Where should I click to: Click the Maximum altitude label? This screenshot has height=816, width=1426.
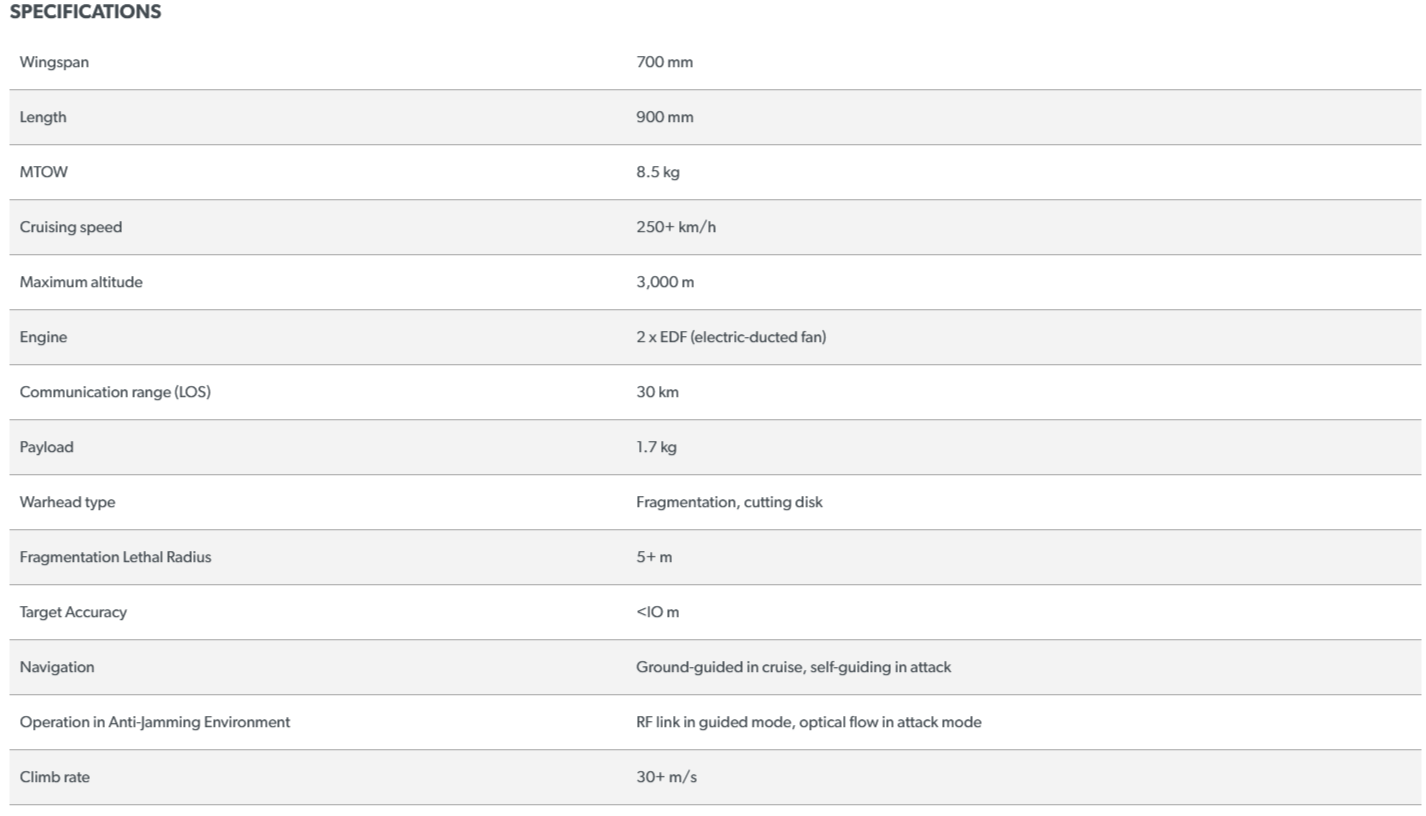pos(81,282)
